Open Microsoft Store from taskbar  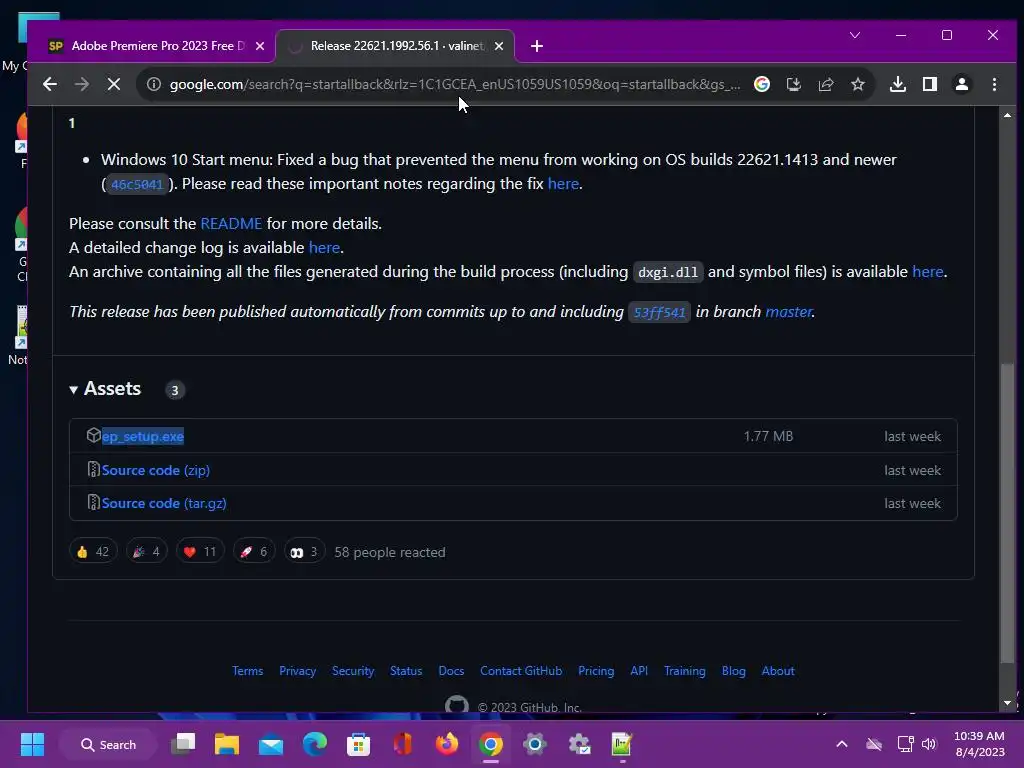click(x=358, y=744)
